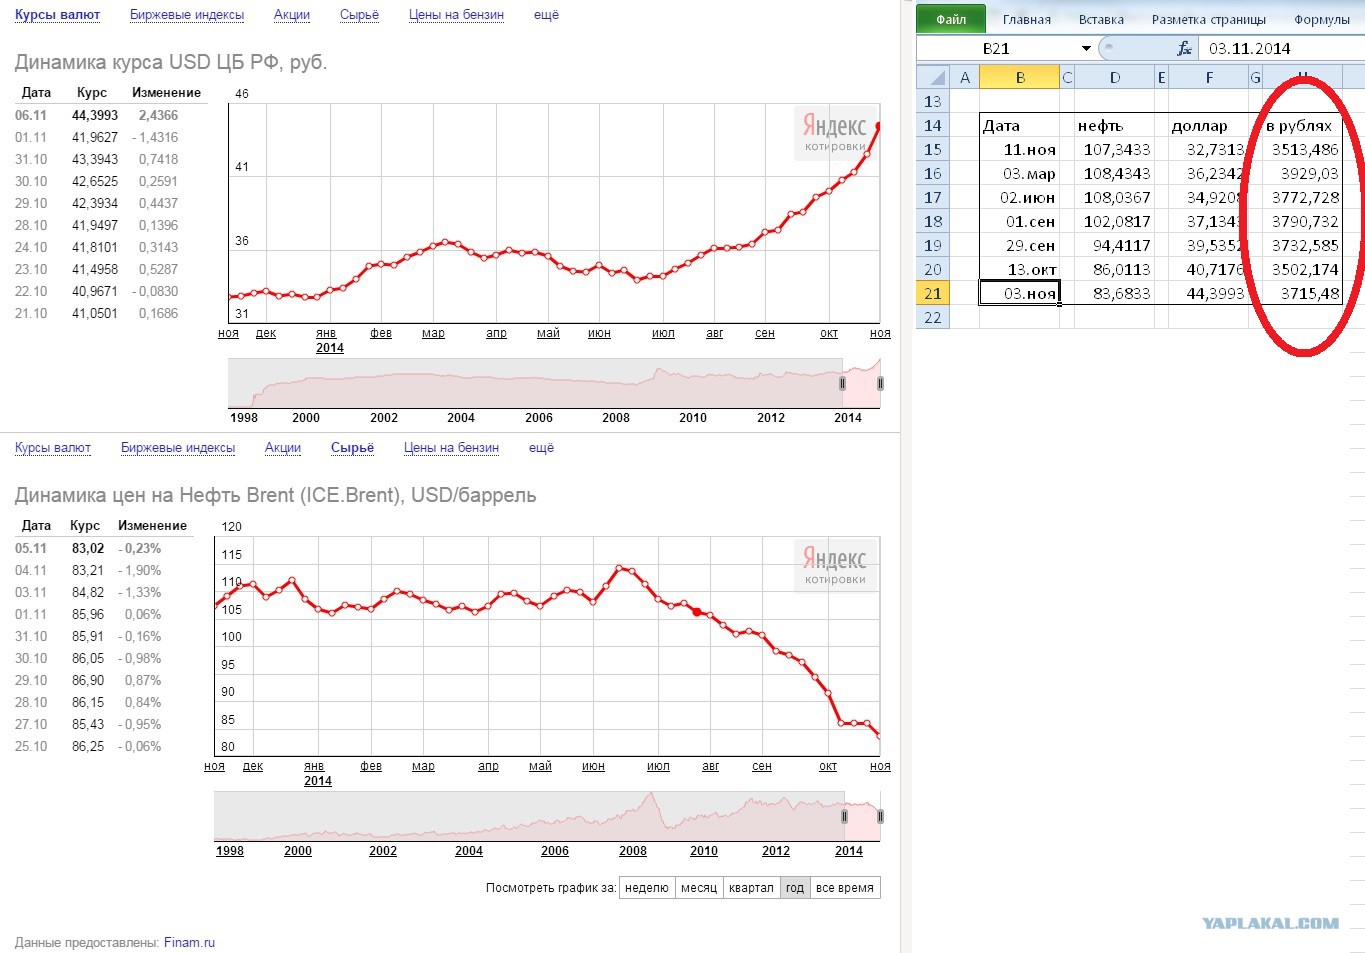Click the formula bar showing 03.11.2014
The width and height of the screenshot is (1365, 953).
[x=1281, y=48]
